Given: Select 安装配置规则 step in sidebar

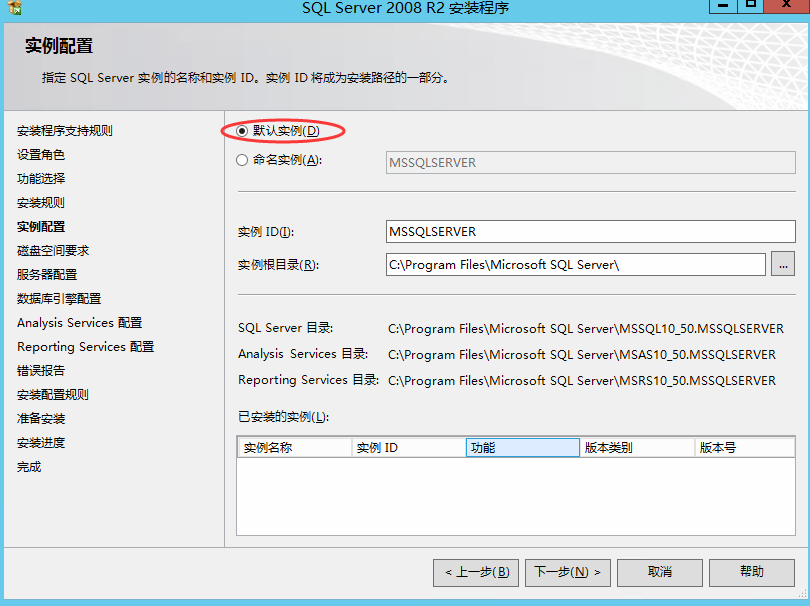Looking at the screenshot, I should pyautogui.click(x=53, y=395).
